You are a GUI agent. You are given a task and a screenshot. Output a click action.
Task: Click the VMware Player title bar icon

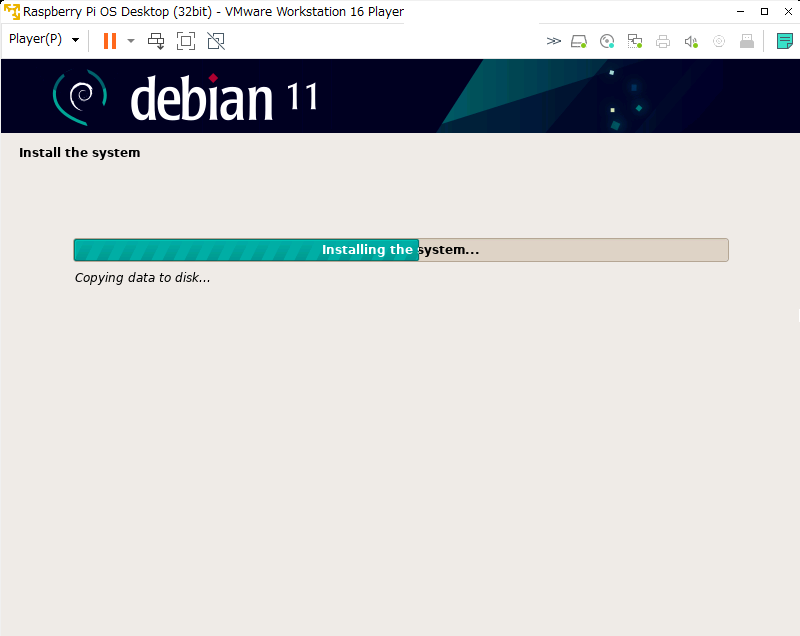pyautogui.click(x=12, y=11)
